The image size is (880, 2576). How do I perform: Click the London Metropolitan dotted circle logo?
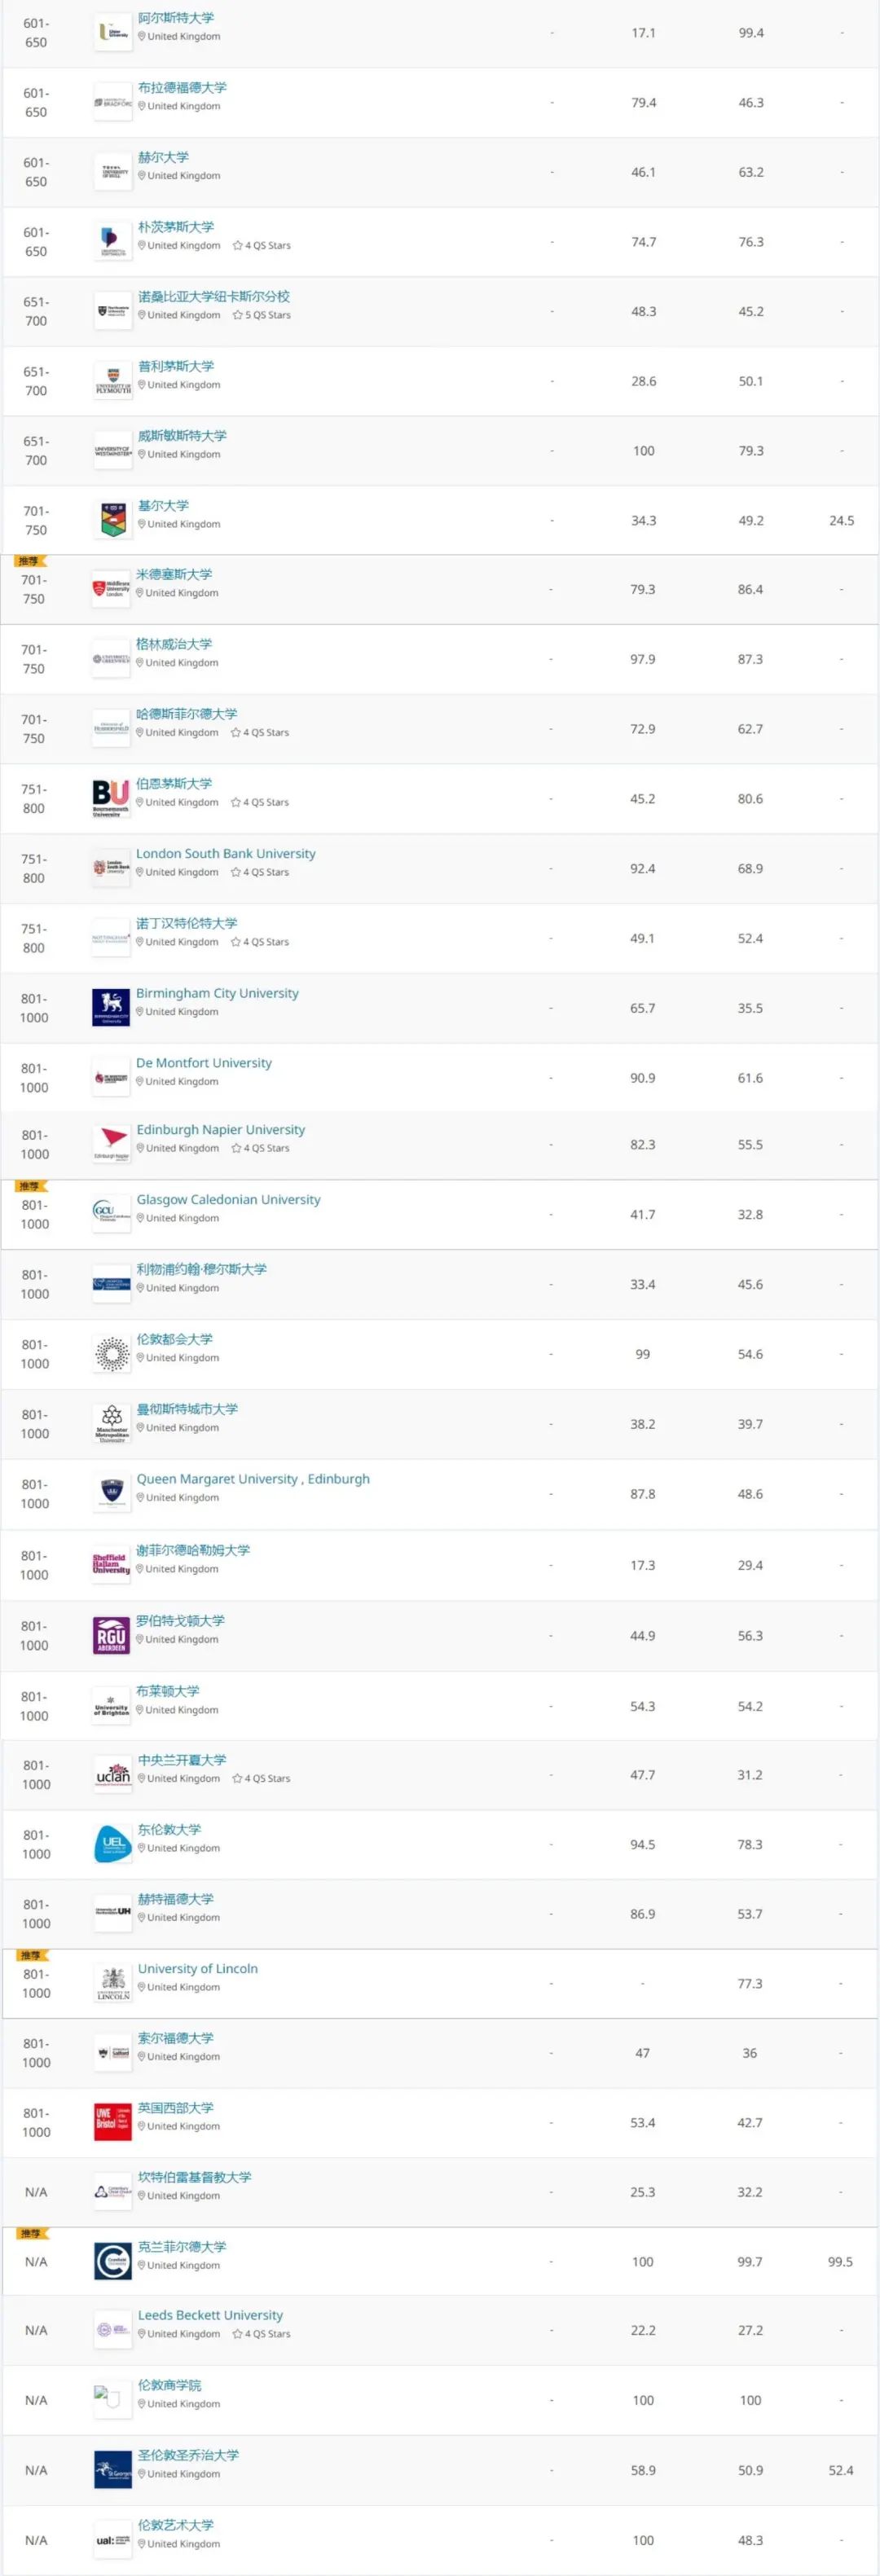[x=111, y=1353]
